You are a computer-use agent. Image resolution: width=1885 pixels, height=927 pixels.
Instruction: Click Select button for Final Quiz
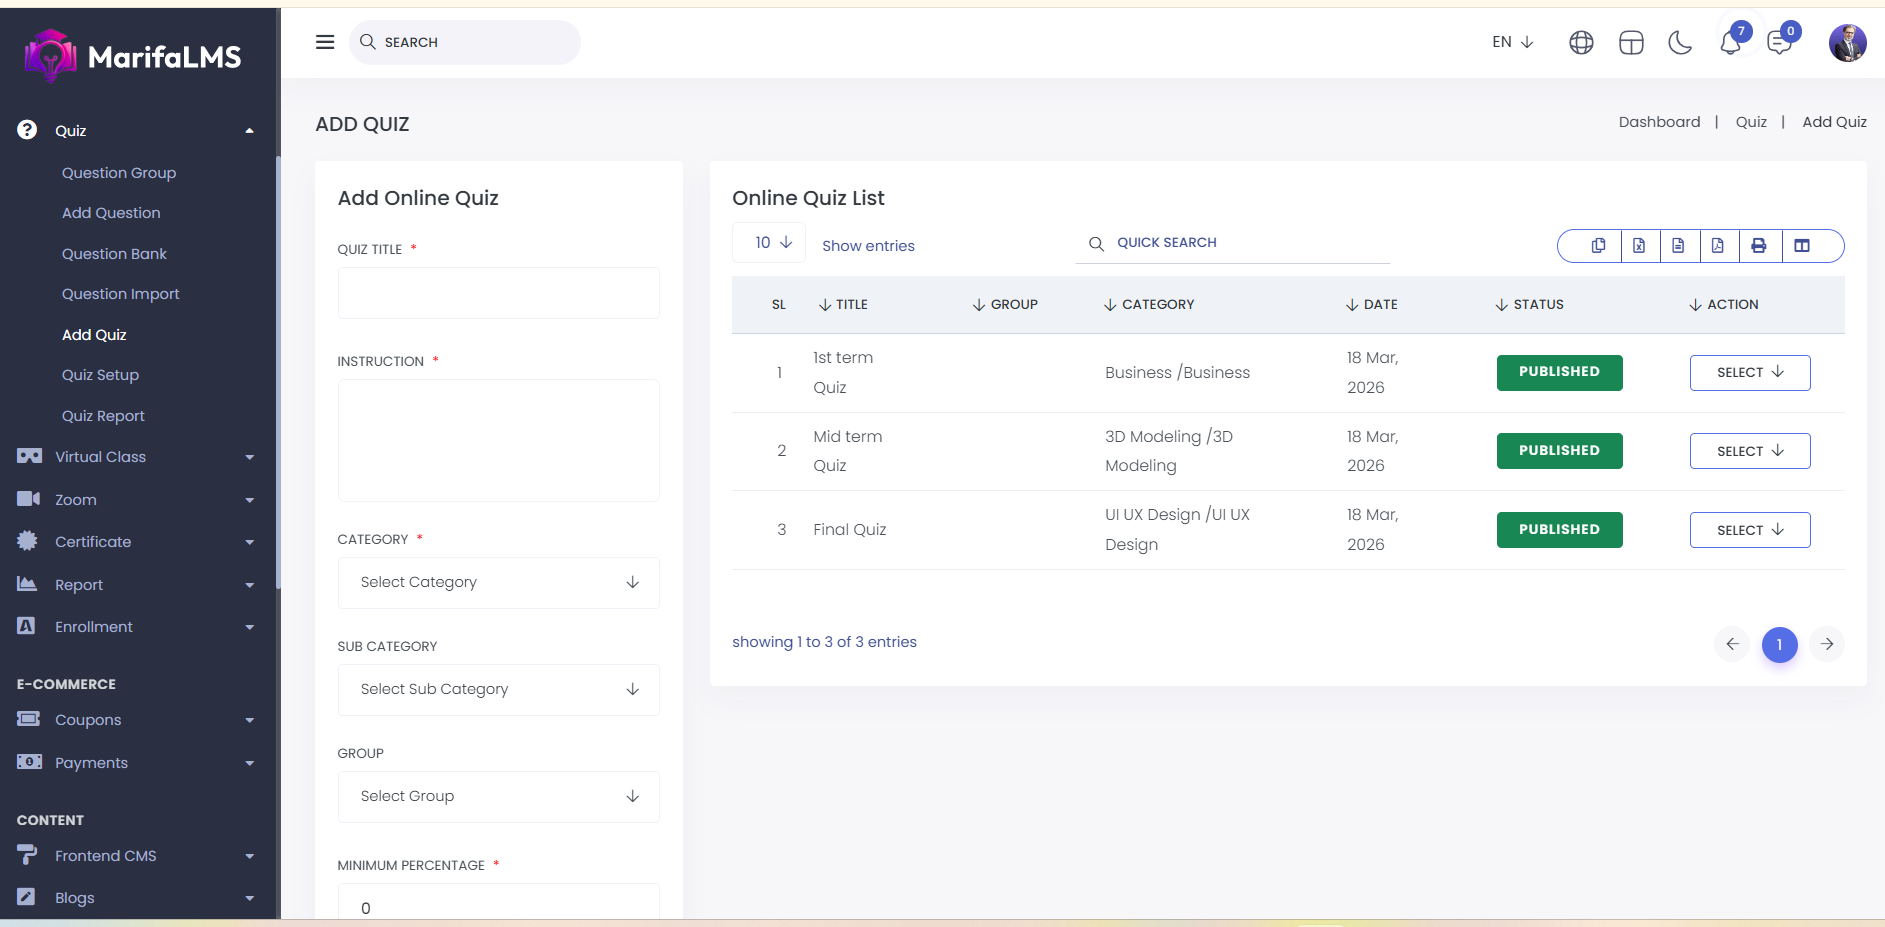[x=1749, y=530]
